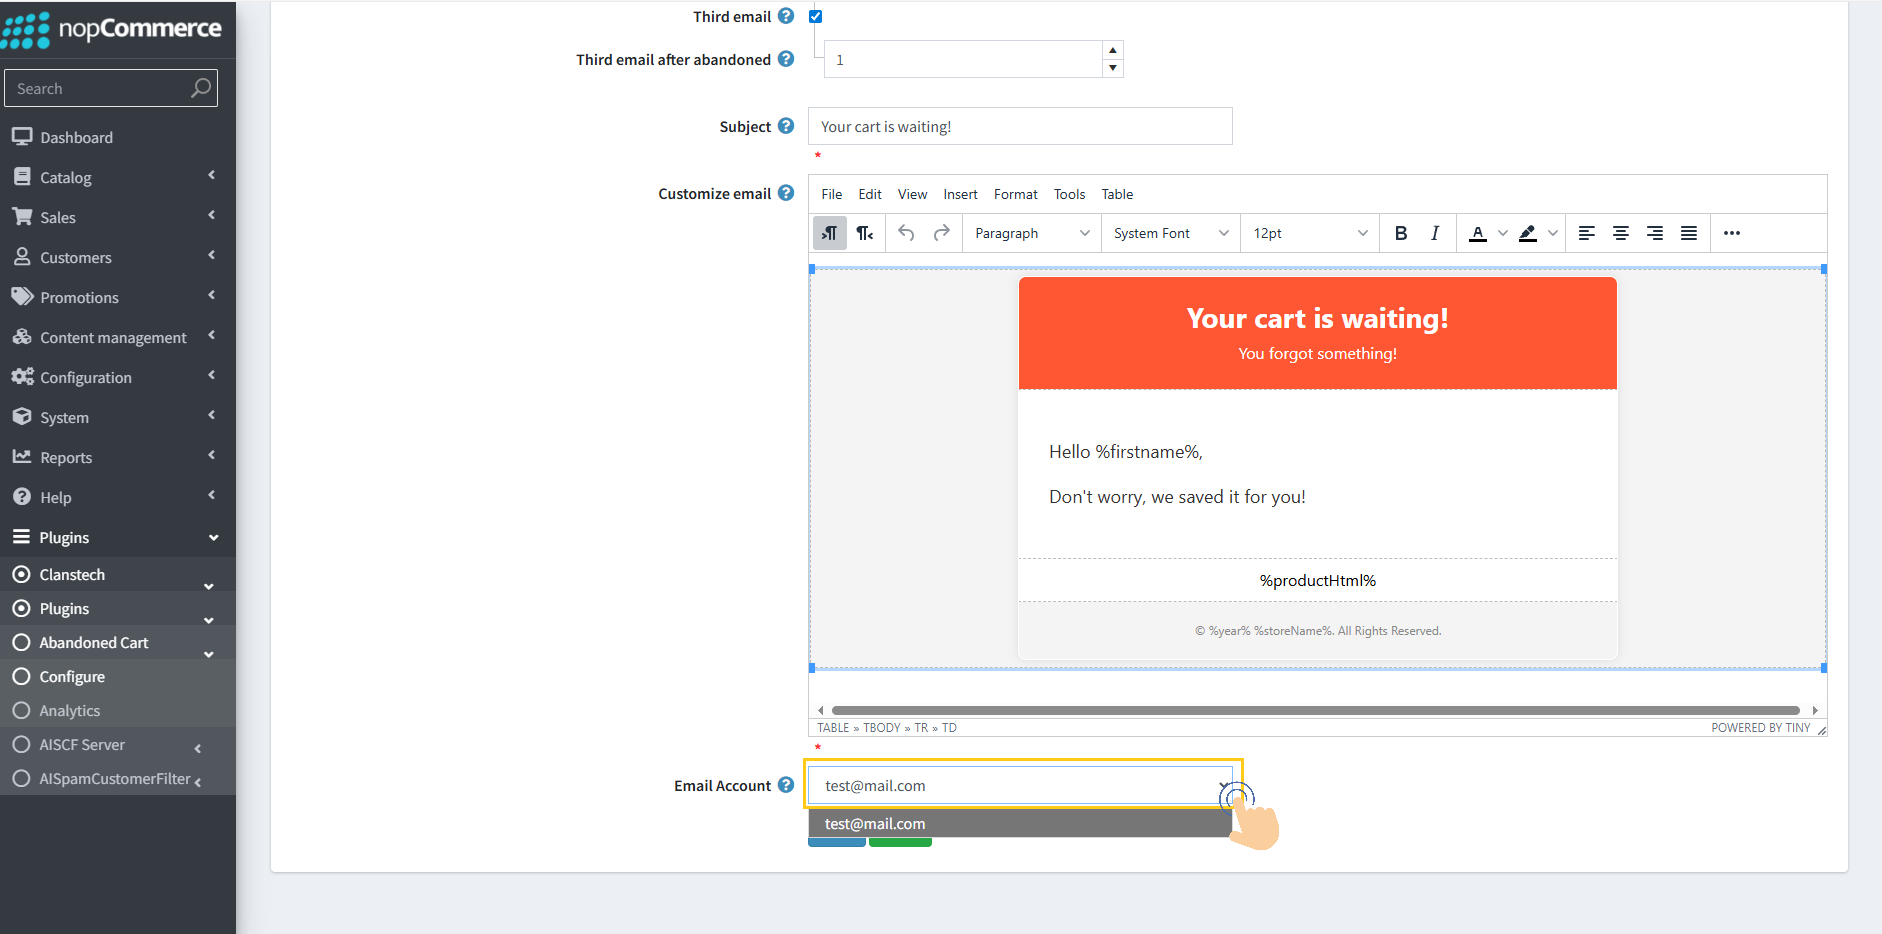Open text color picker arrow
The width and height of the screenshot is (1882, 934).
point(1502,233)
